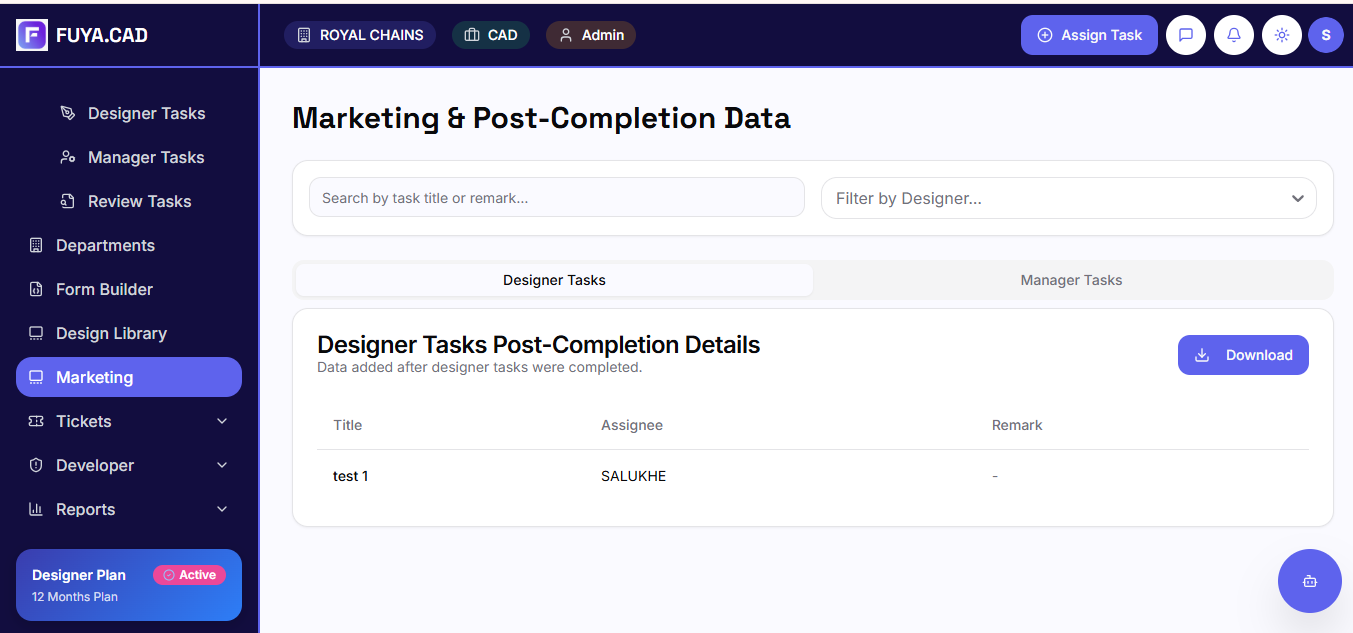Focus the task title search field
Screen dimensions: 1353x633
(556, 198)
